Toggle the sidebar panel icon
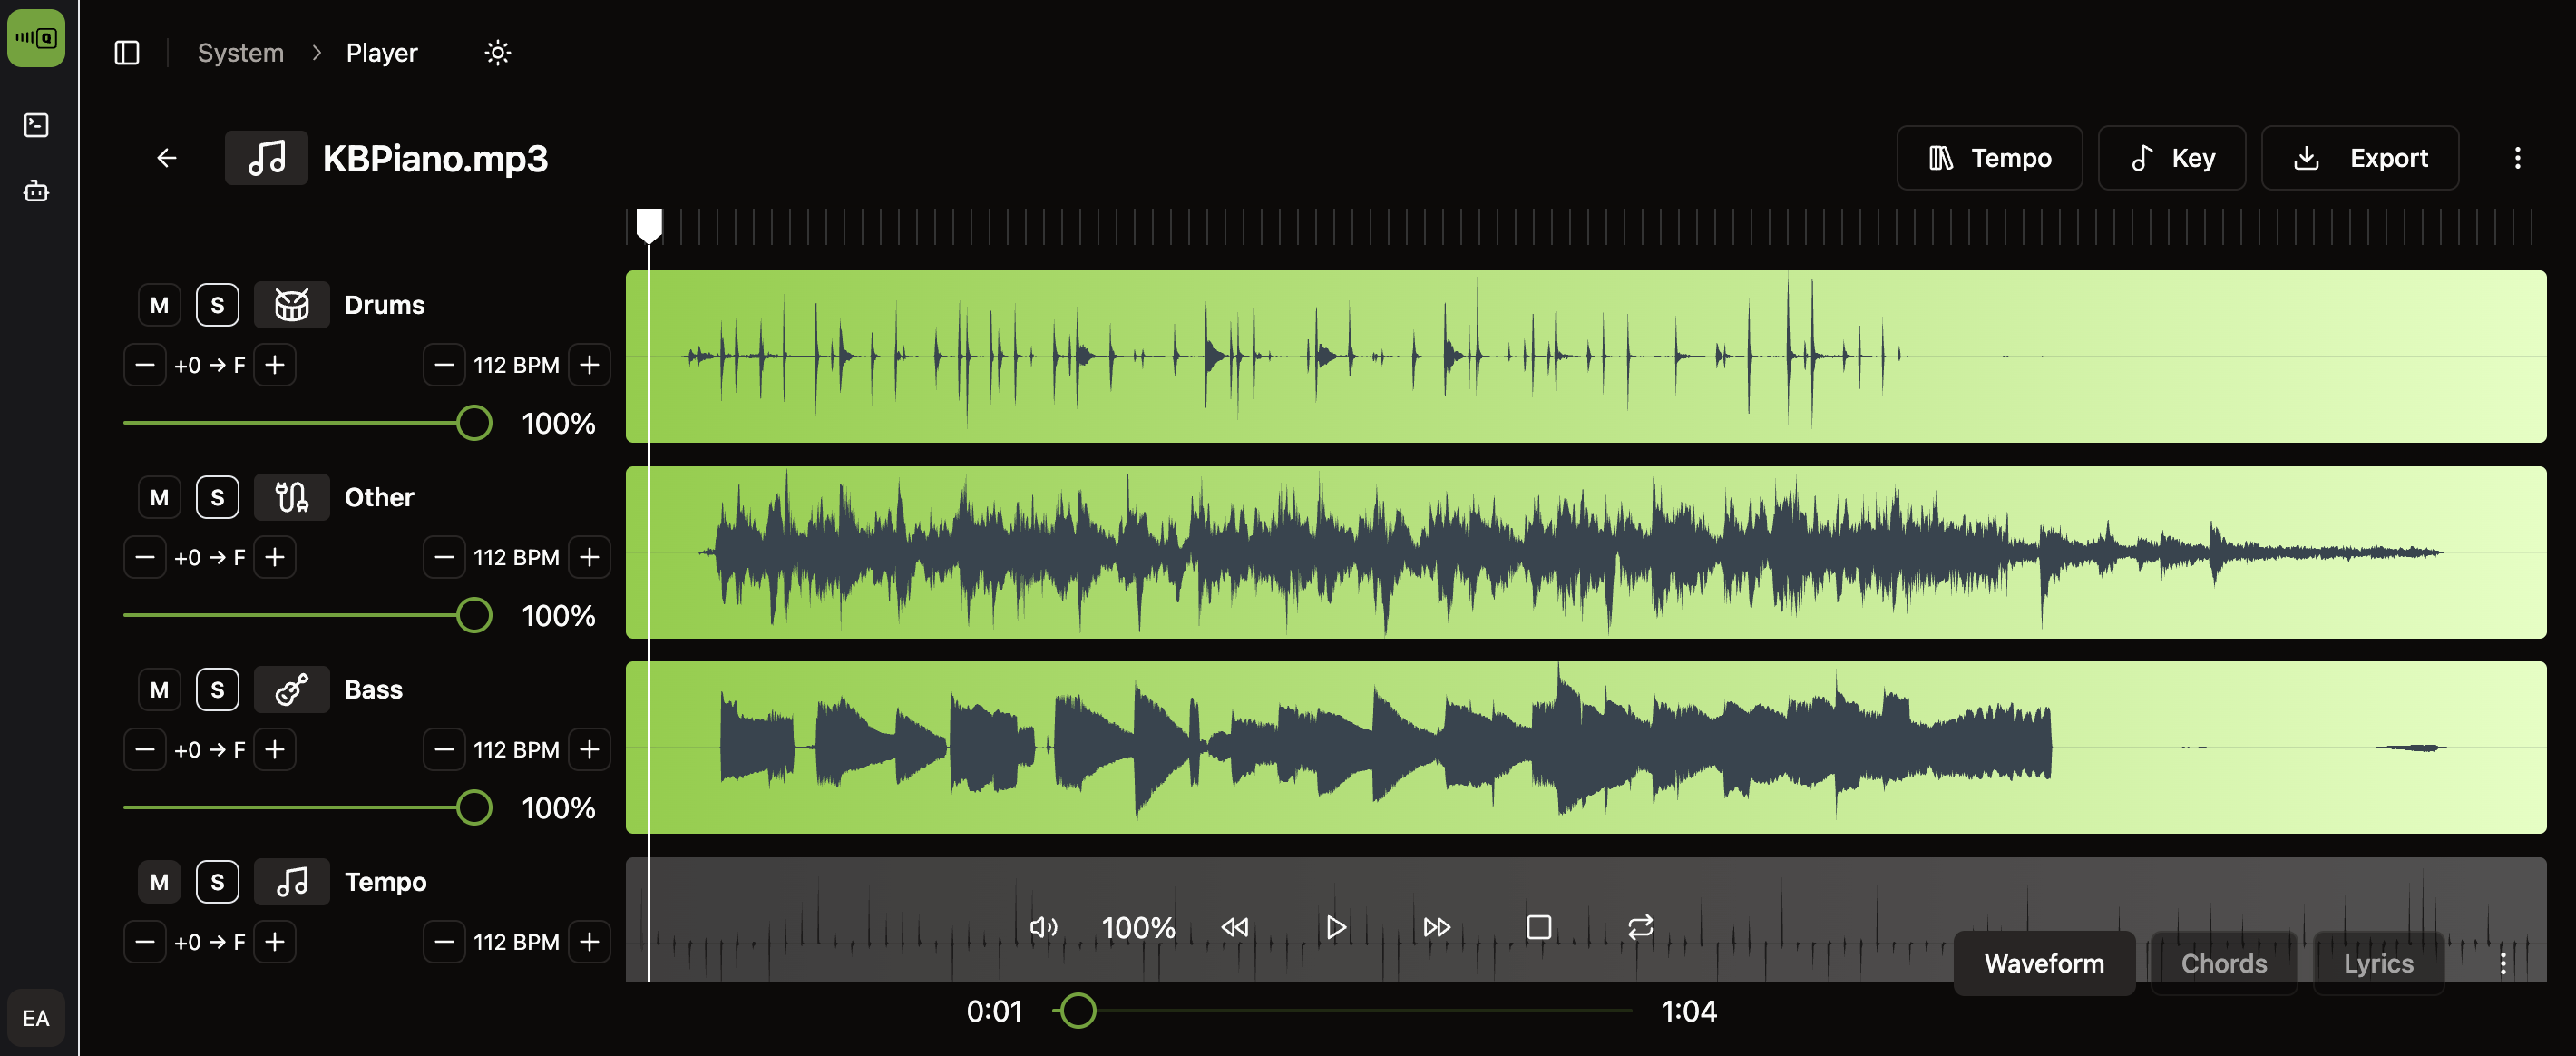This screenshot has width=2576, height=1056. pyautogui.click(x=127, y=52)
